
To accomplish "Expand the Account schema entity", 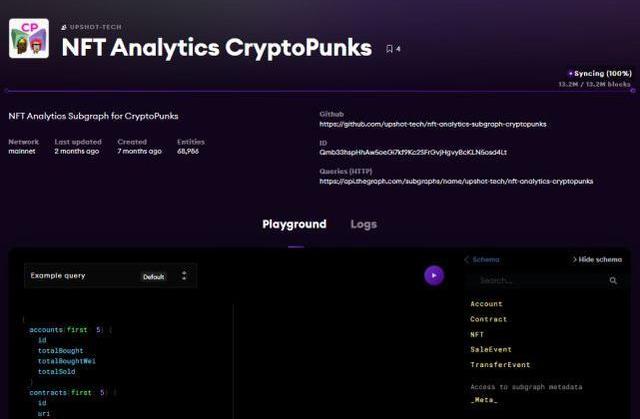I will click(x=486, y=304).
